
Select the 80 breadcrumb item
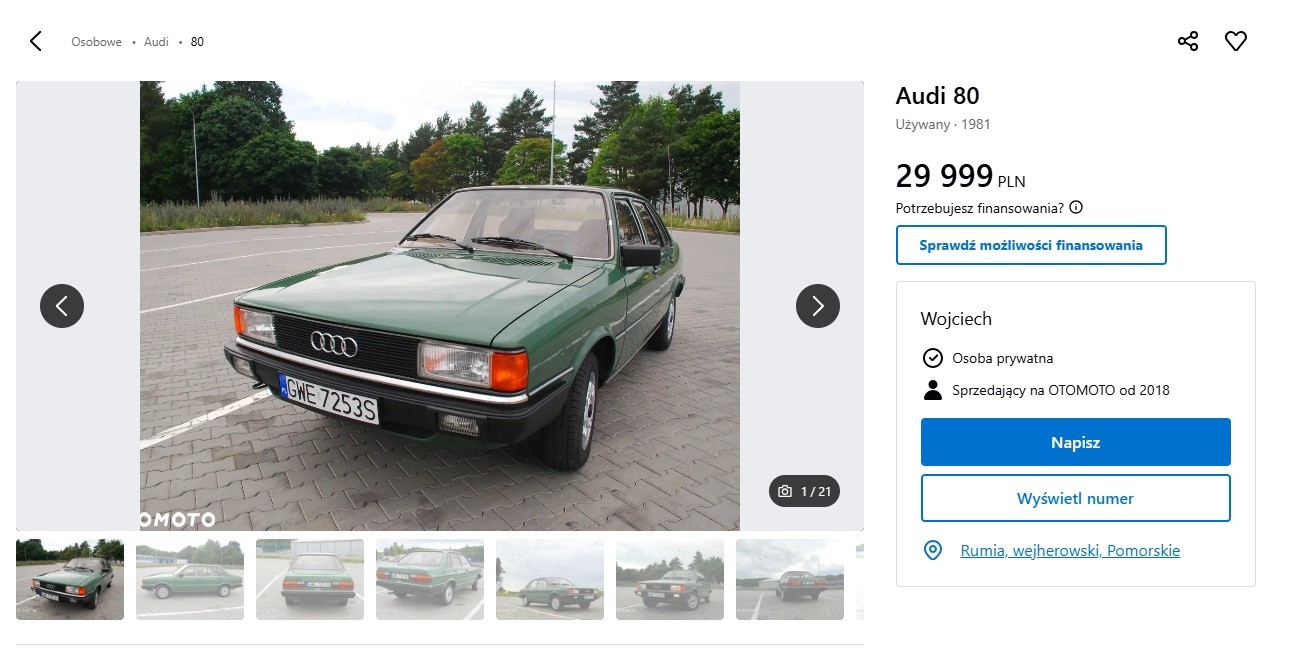coord(196,41)
